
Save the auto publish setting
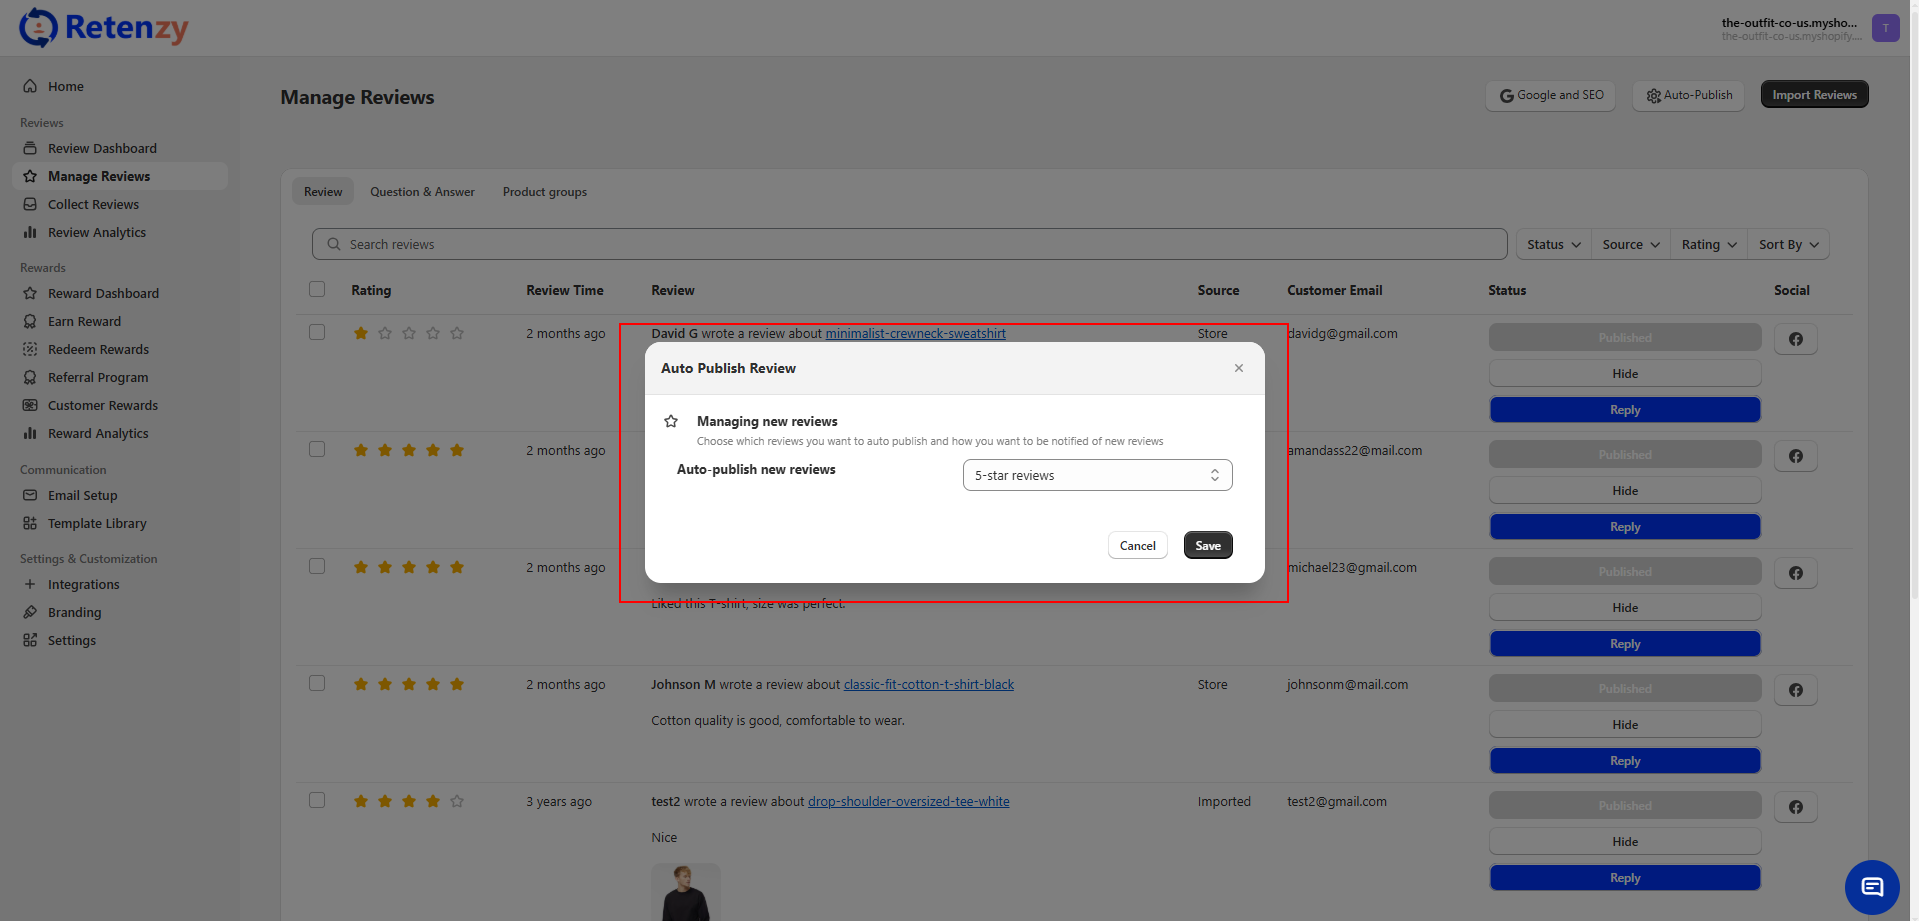tap(1208, 545)
